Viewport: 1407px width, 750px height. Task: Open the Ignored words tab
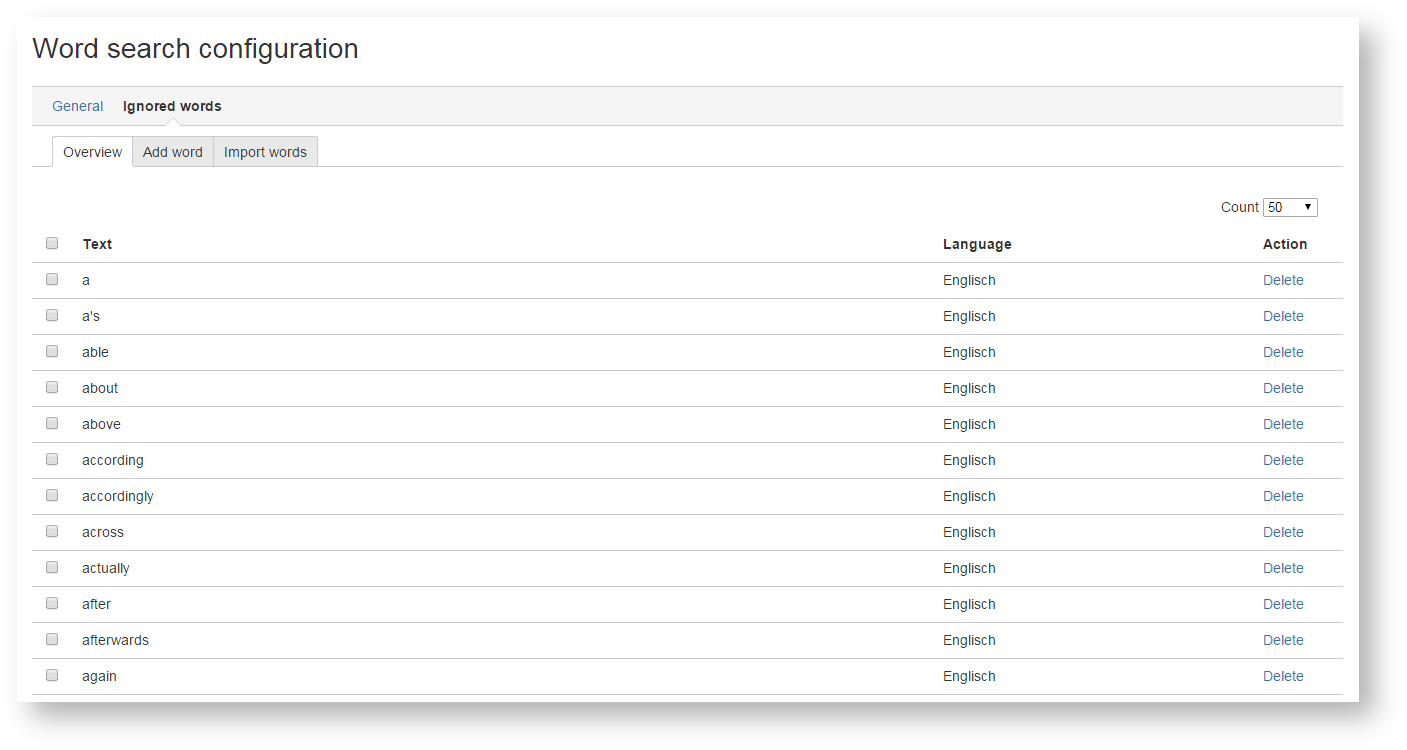coord(172,106)
